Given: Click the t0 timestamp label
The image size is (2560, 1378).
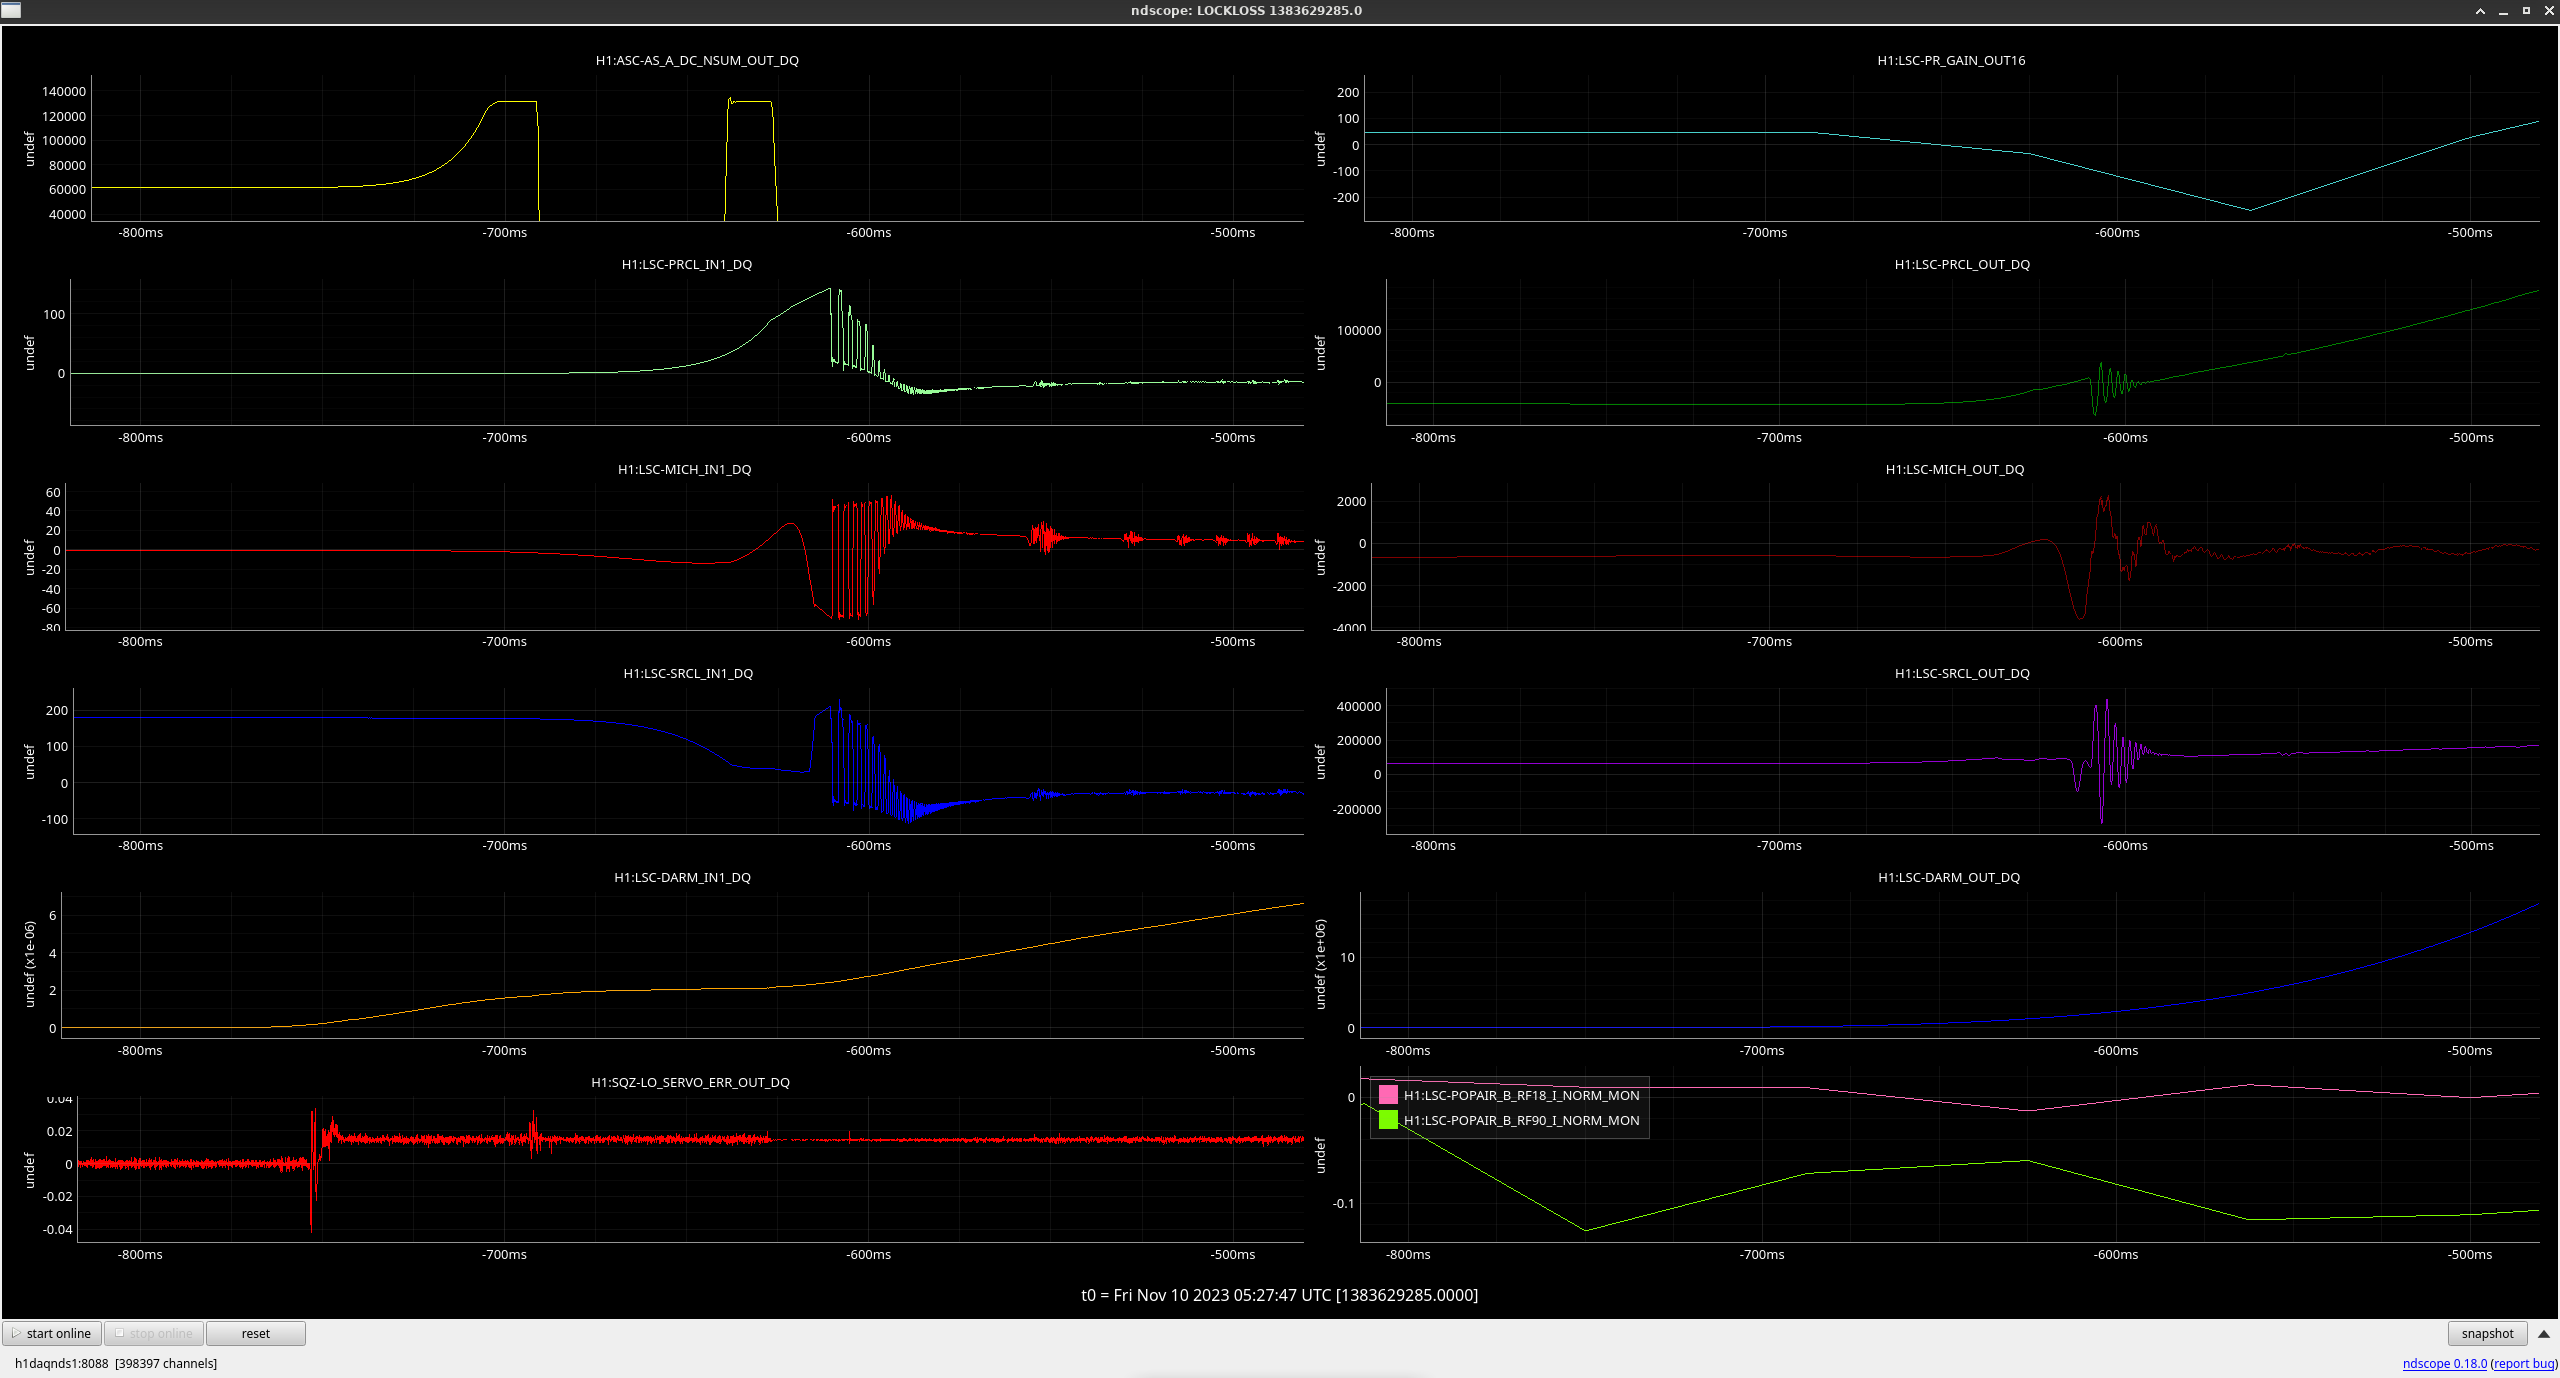Looking at the screenshot, I should 1279,1295.
